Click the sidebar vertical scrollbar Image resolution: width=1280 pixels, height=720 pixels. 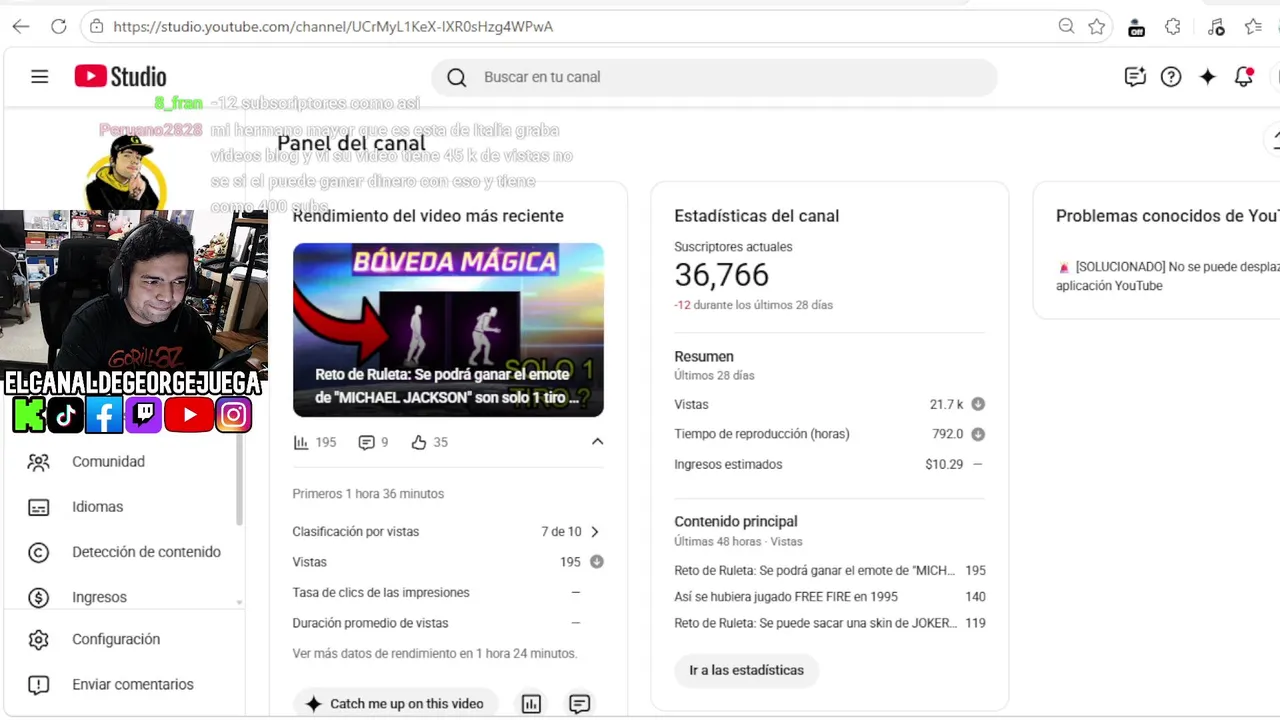239,480
